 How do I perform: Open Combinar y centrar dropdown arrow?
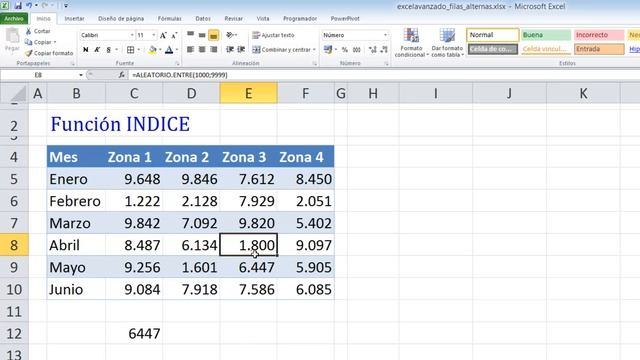pos(314,49)
